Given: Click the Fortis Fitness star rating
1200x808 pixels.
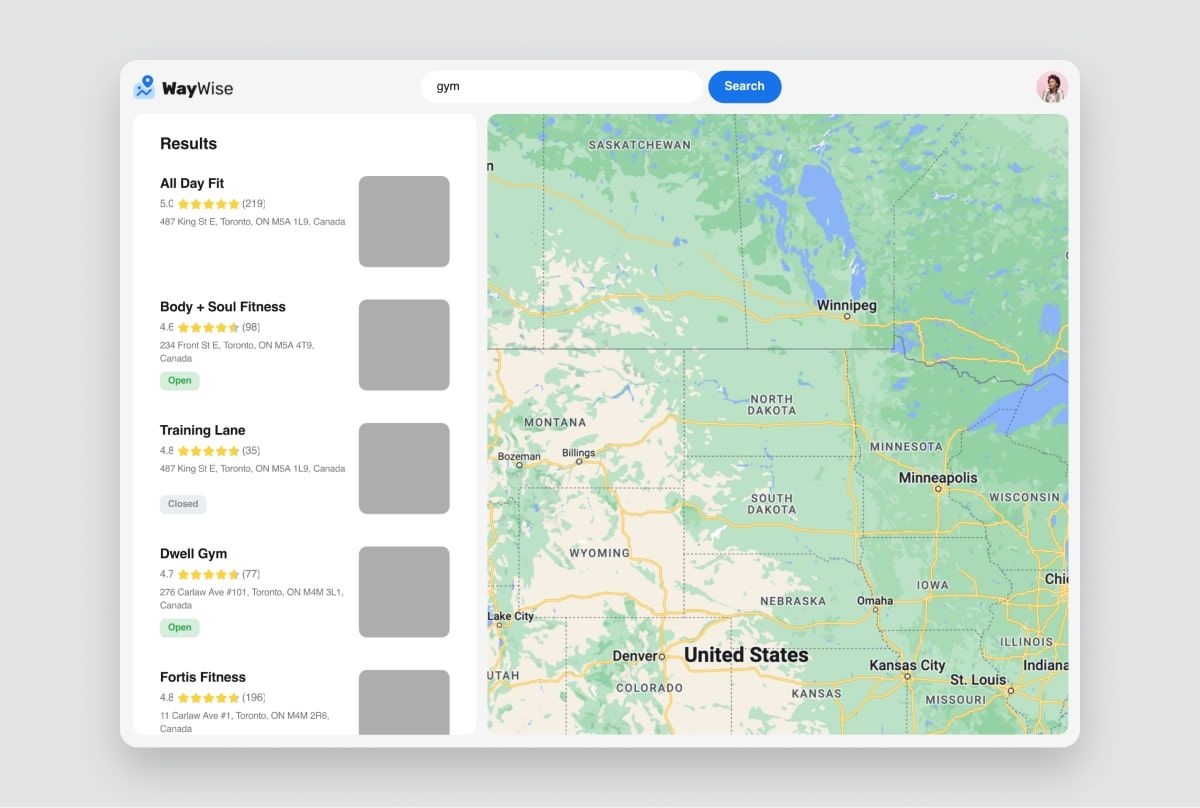Looking at the screenshot, I should tap(209, 698).
